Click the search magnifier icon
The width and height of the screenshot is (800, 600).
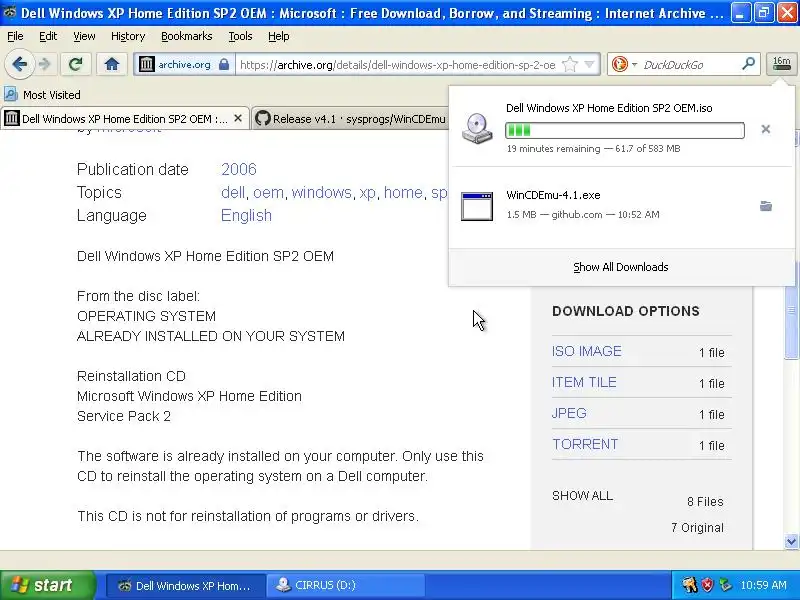[748, 64]
